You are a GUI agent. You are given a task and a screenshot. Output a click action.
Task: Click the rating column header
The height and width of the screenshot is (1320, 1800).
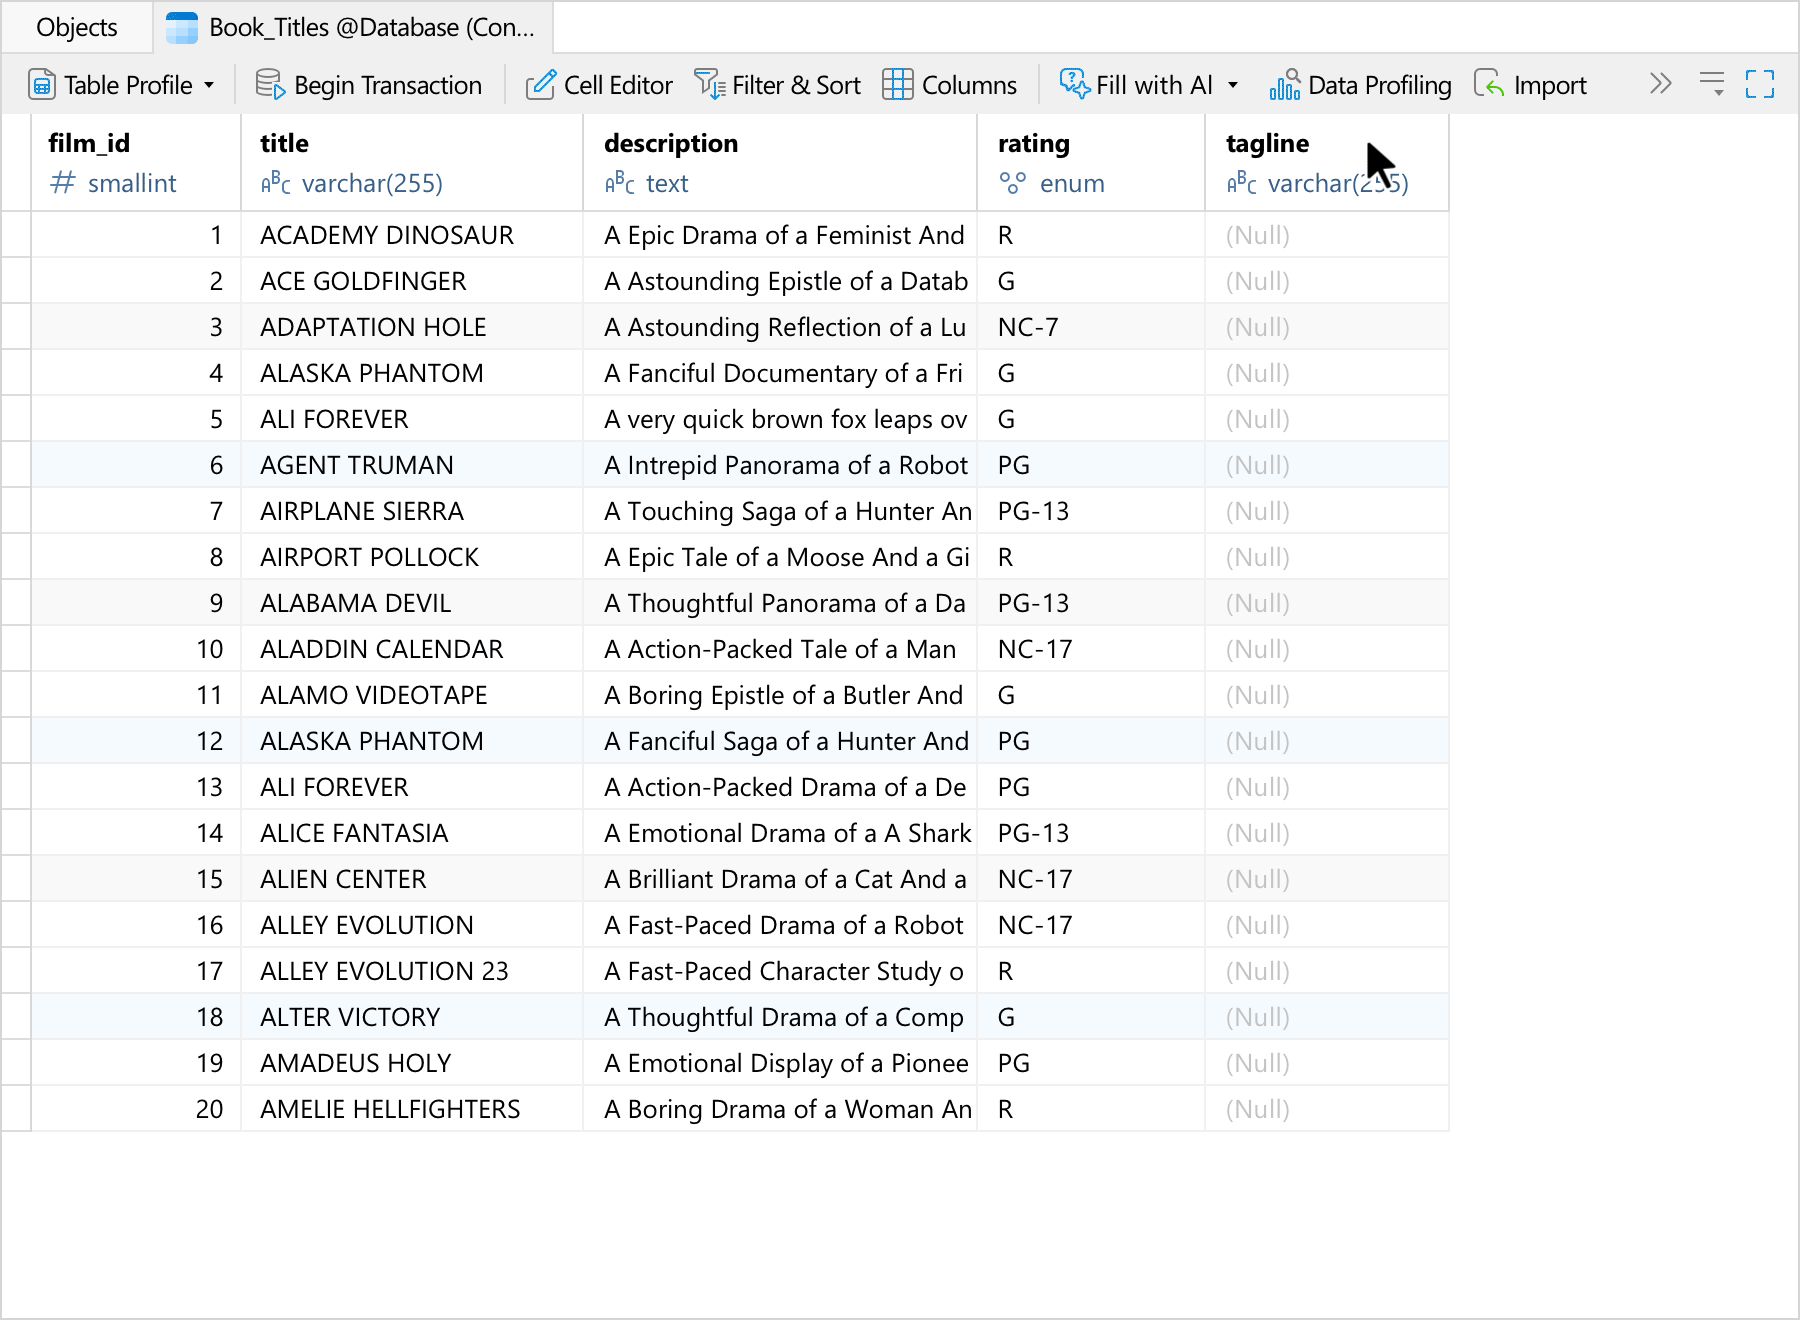point(1091,162)
